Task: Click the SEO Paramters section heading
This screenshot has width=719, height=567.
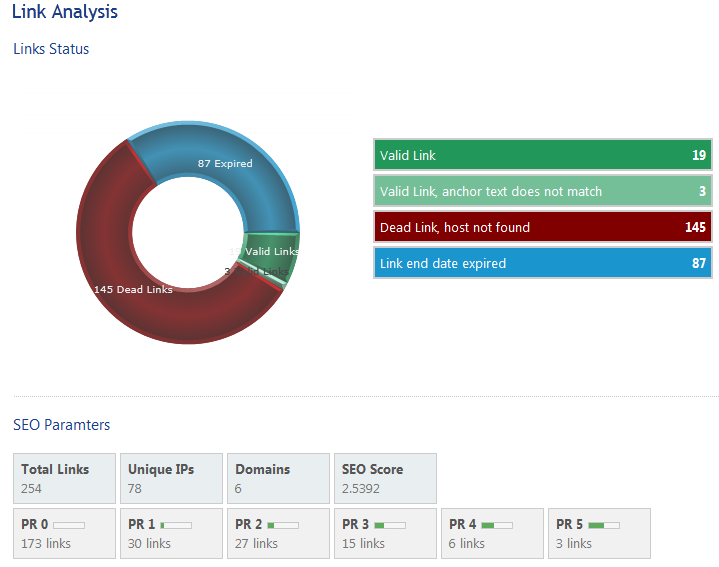Action: tap(62, 425)
